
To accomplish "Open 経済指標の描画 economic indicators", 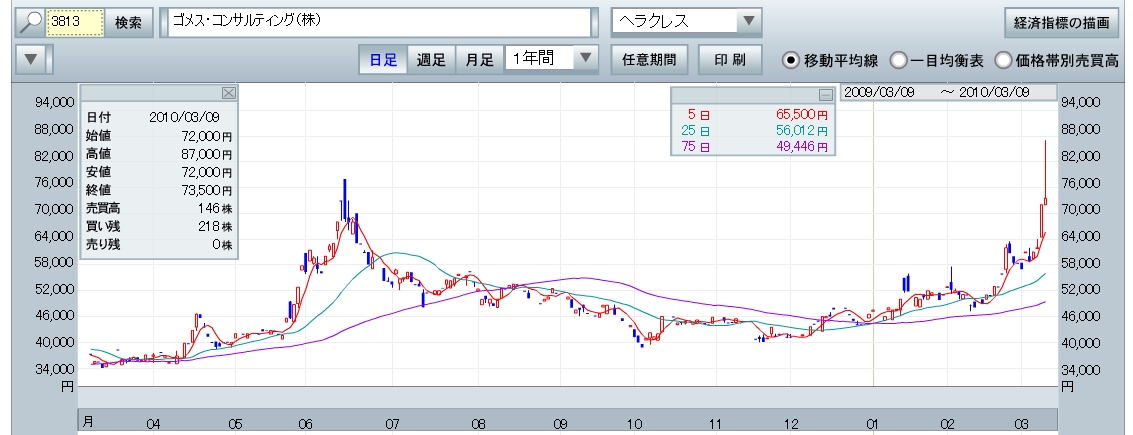I will pos(1060,22).
